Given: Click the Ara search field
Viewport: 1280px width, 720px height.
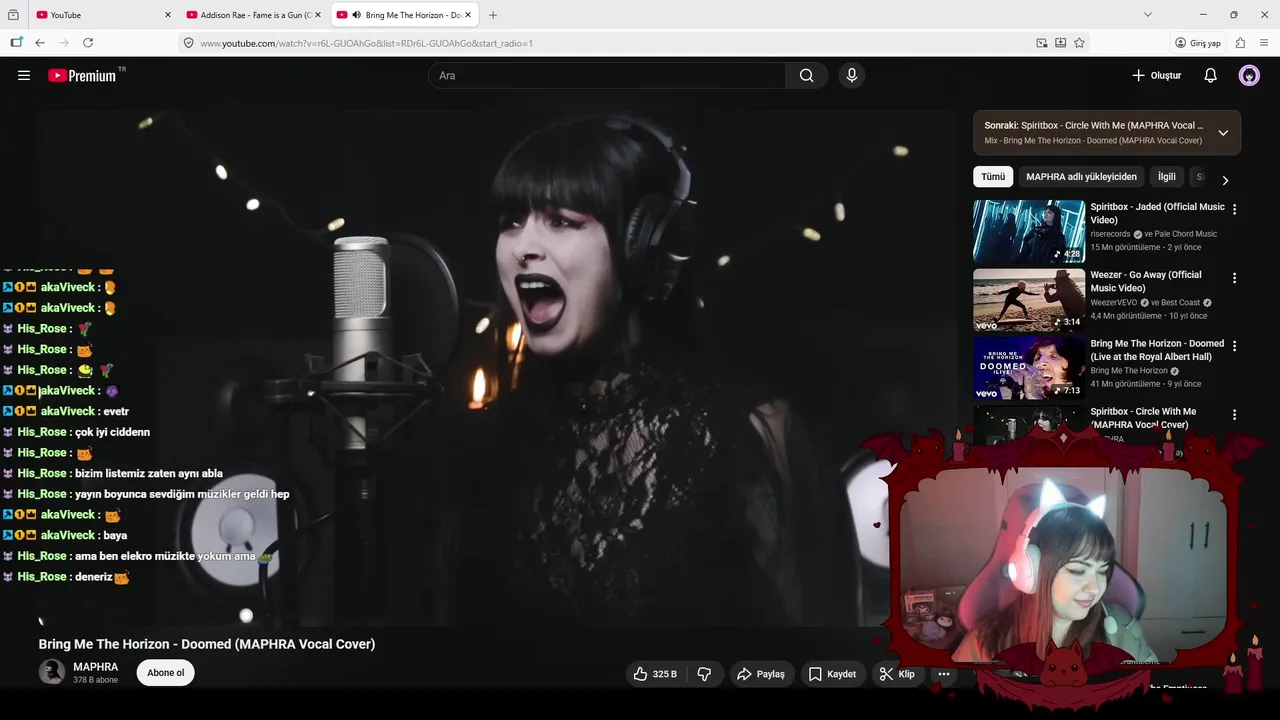Looking at the screenshot, I should (x=607, y=75).
